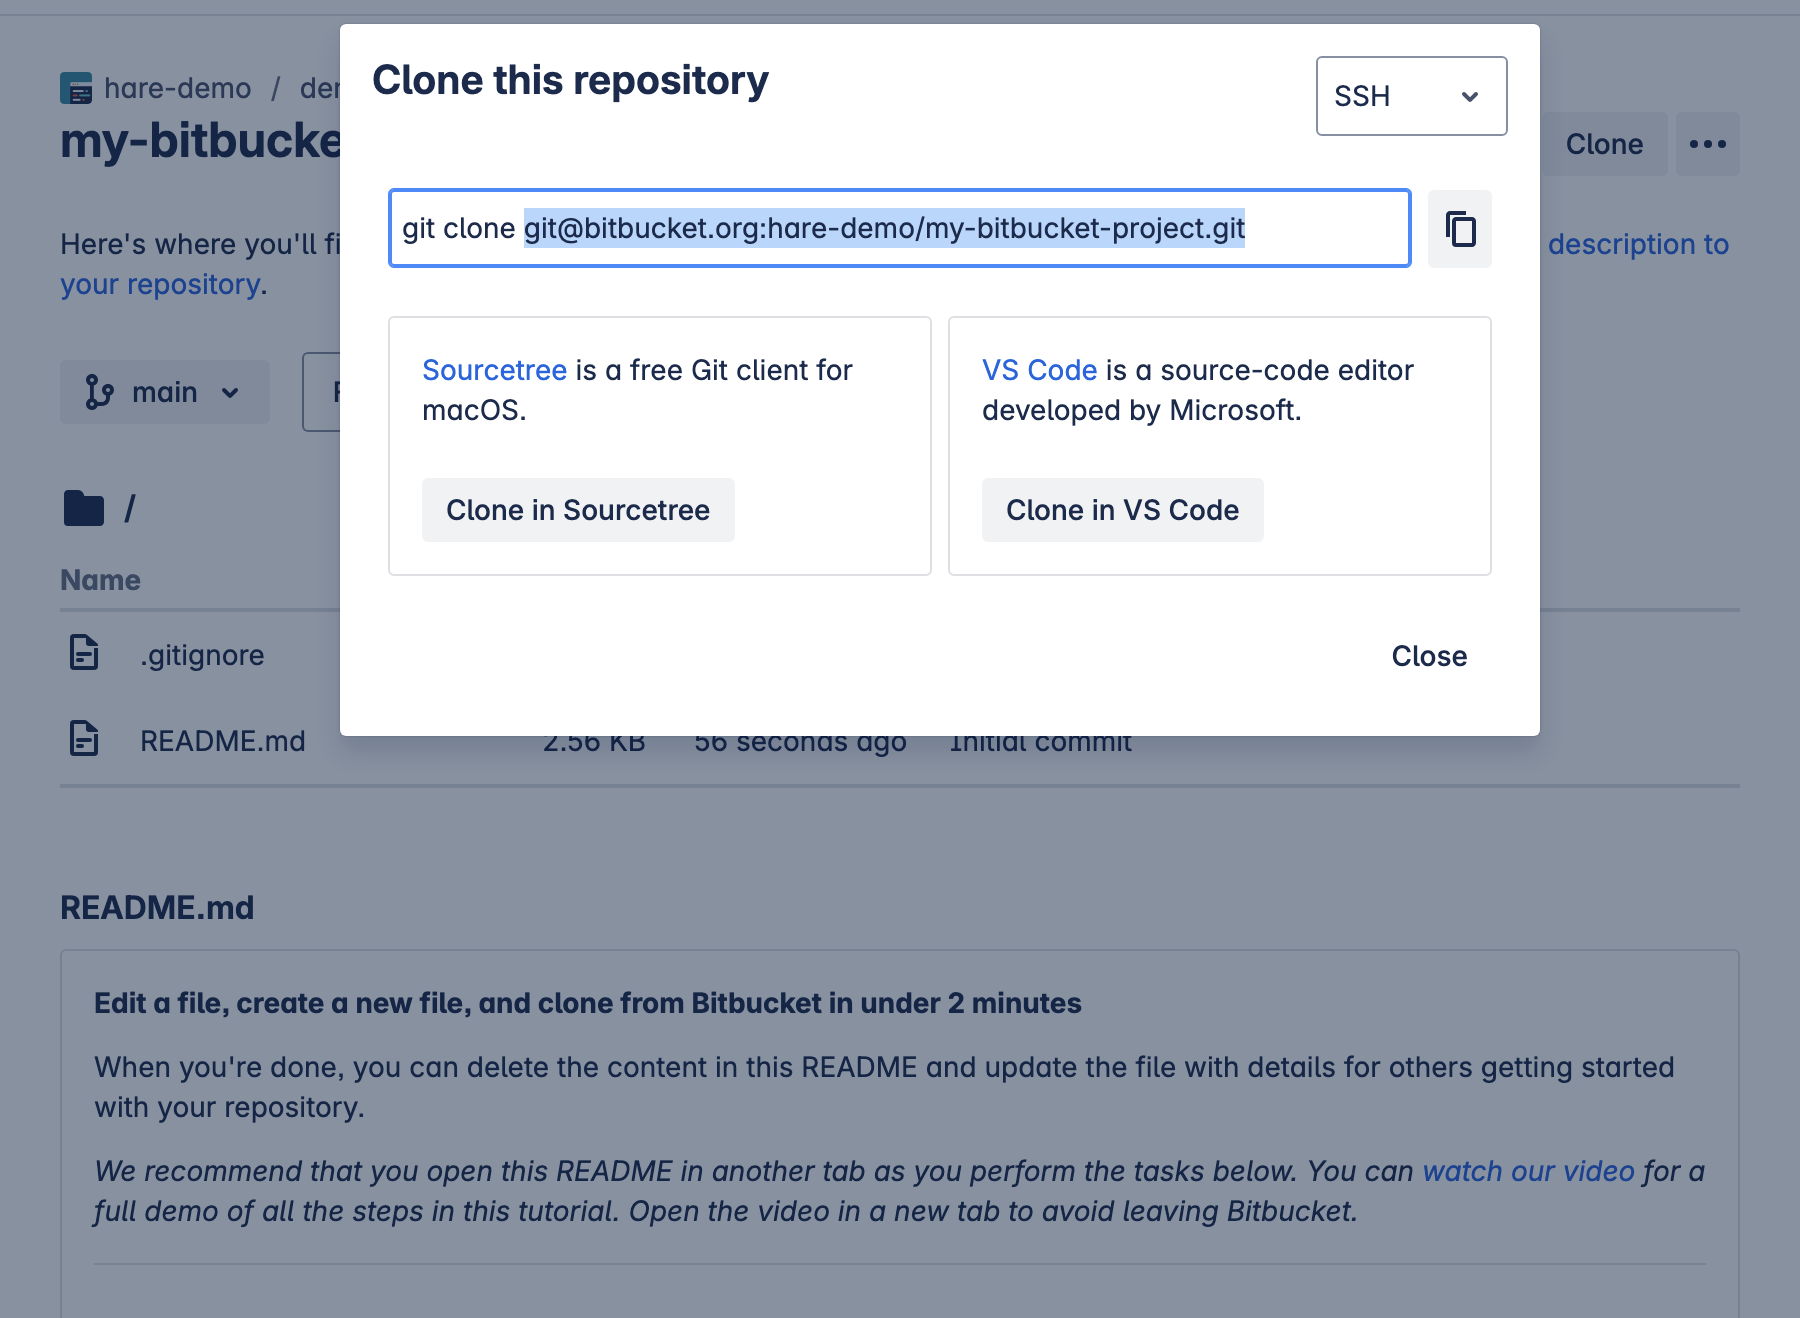Click Clone in VS Code
The height and width of the screenshot is (1318, 1800).
pos(1122,510)
